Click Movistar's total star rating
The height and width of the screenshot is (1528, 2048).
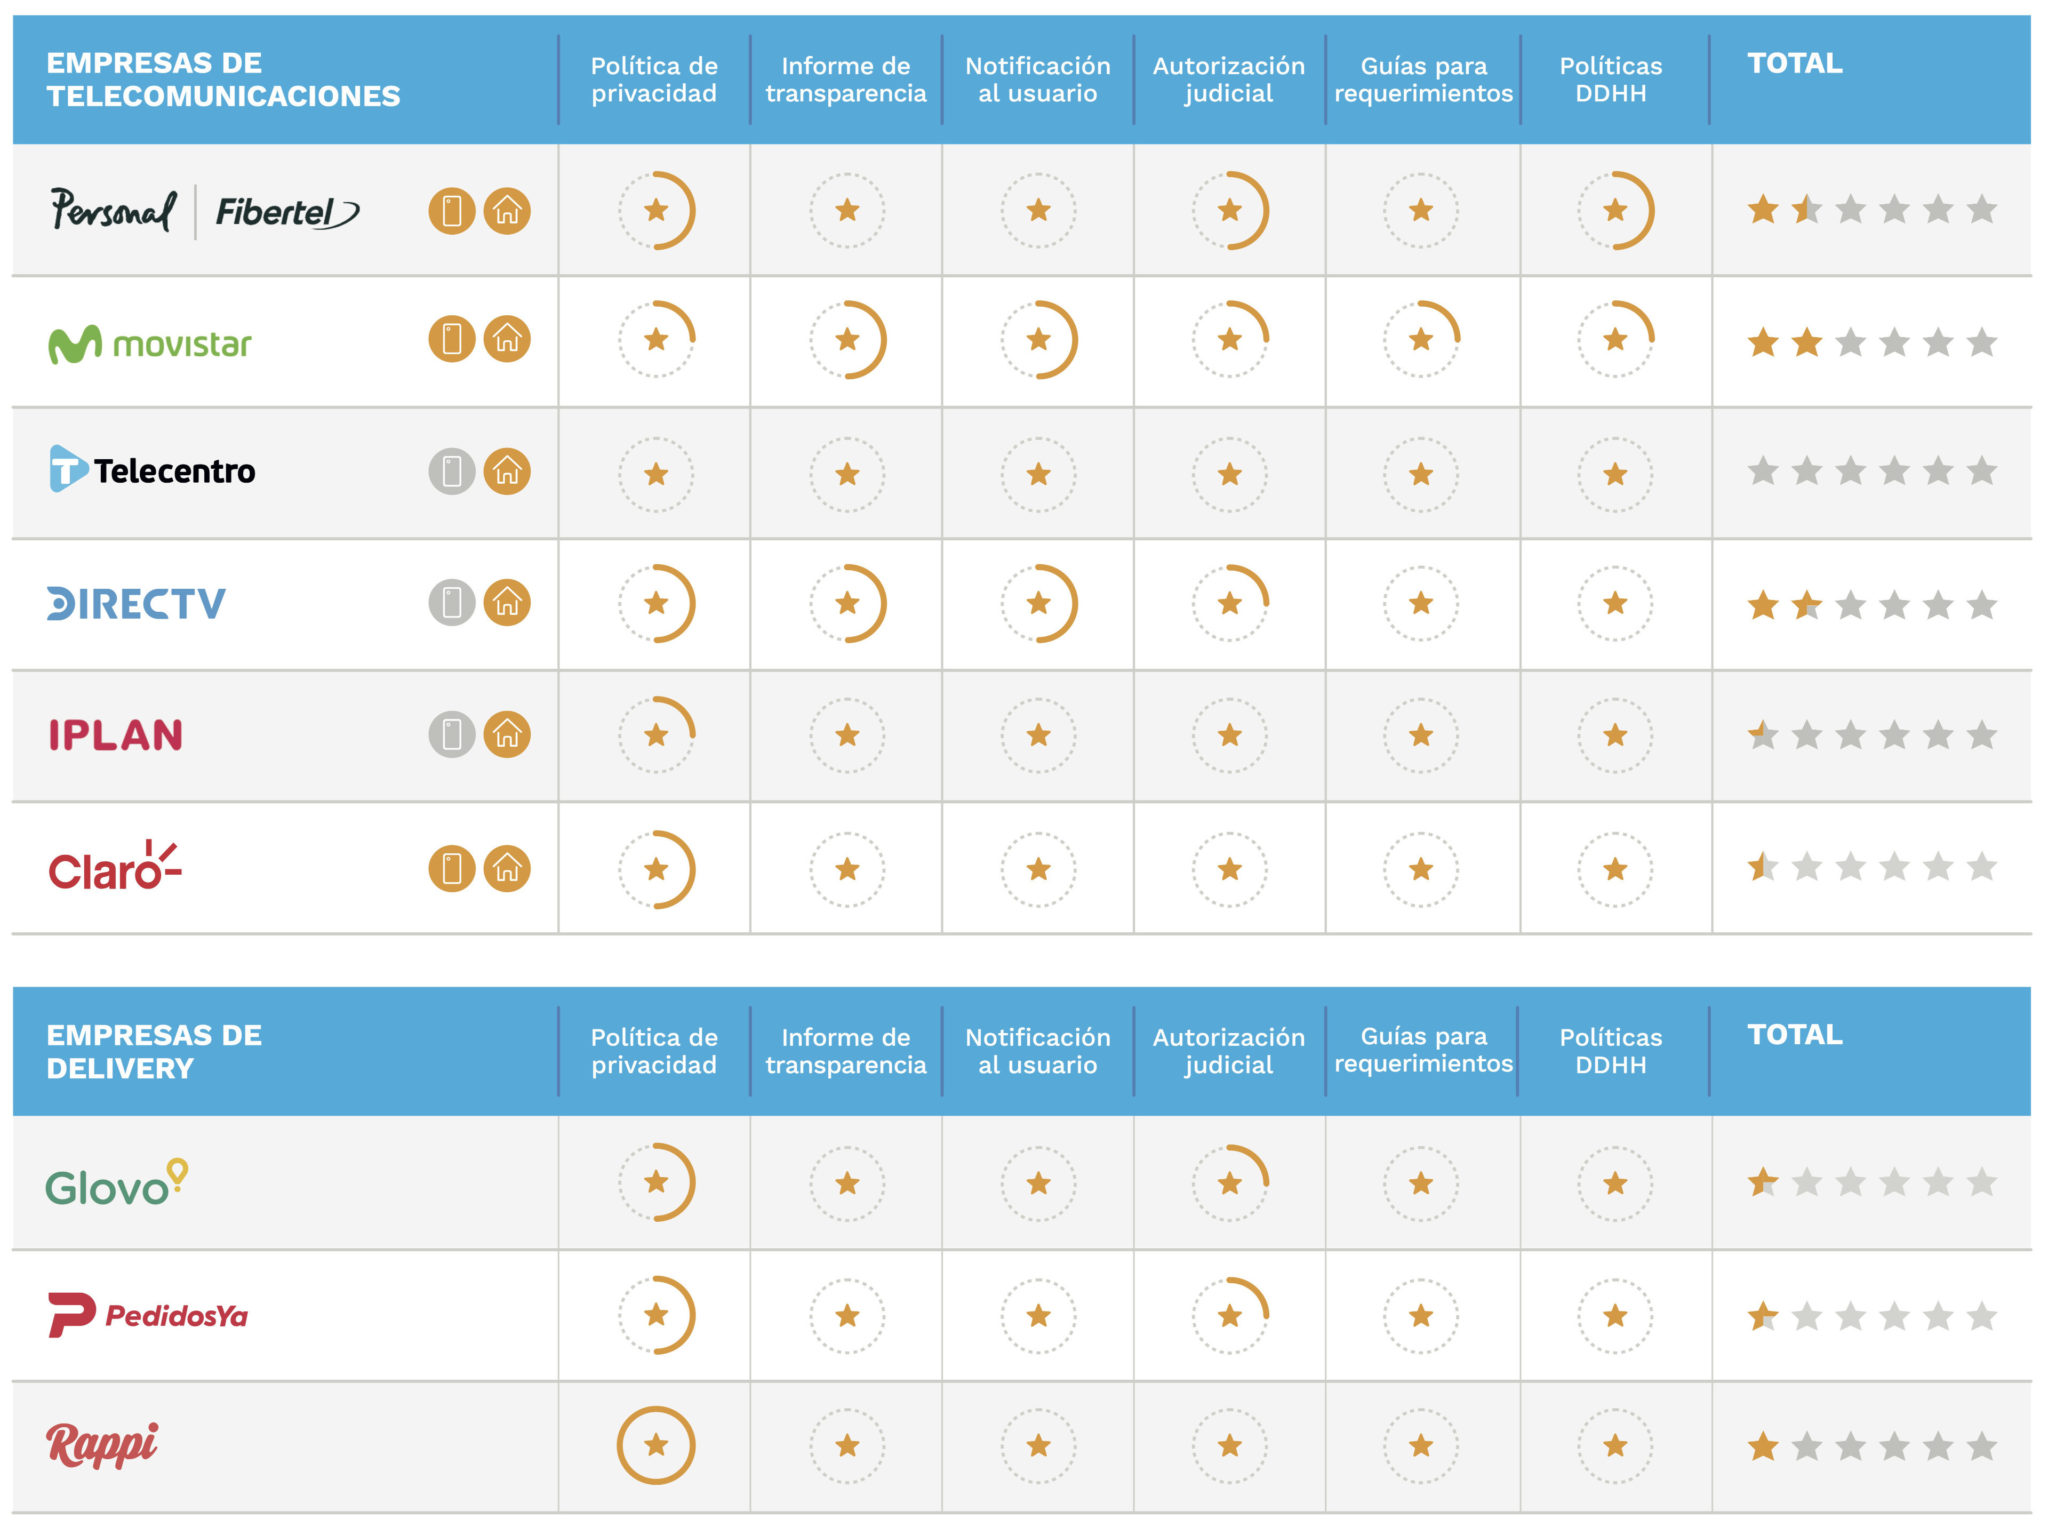(1871, 343)
